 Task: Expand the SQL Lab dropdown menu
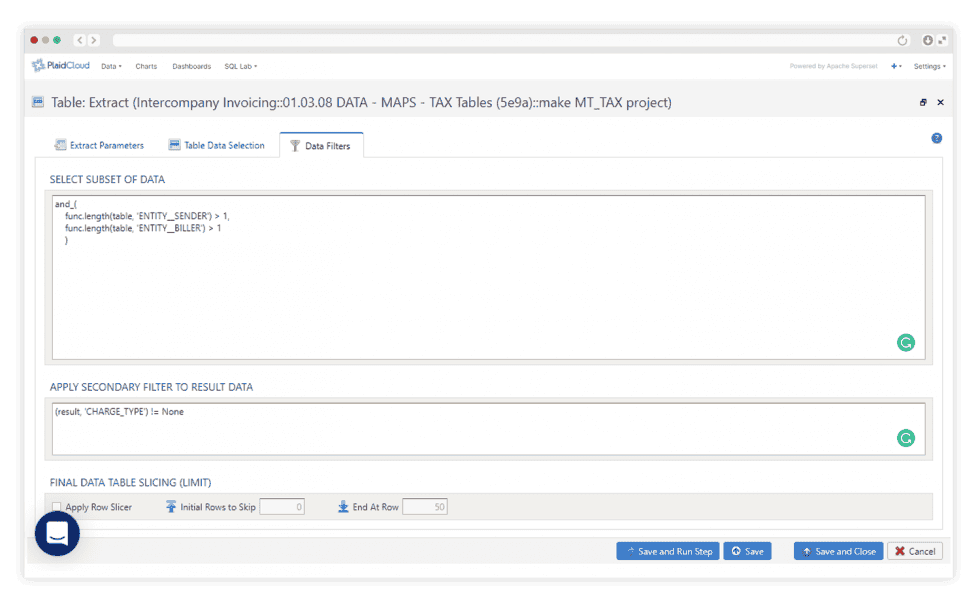tap(241, 66)
